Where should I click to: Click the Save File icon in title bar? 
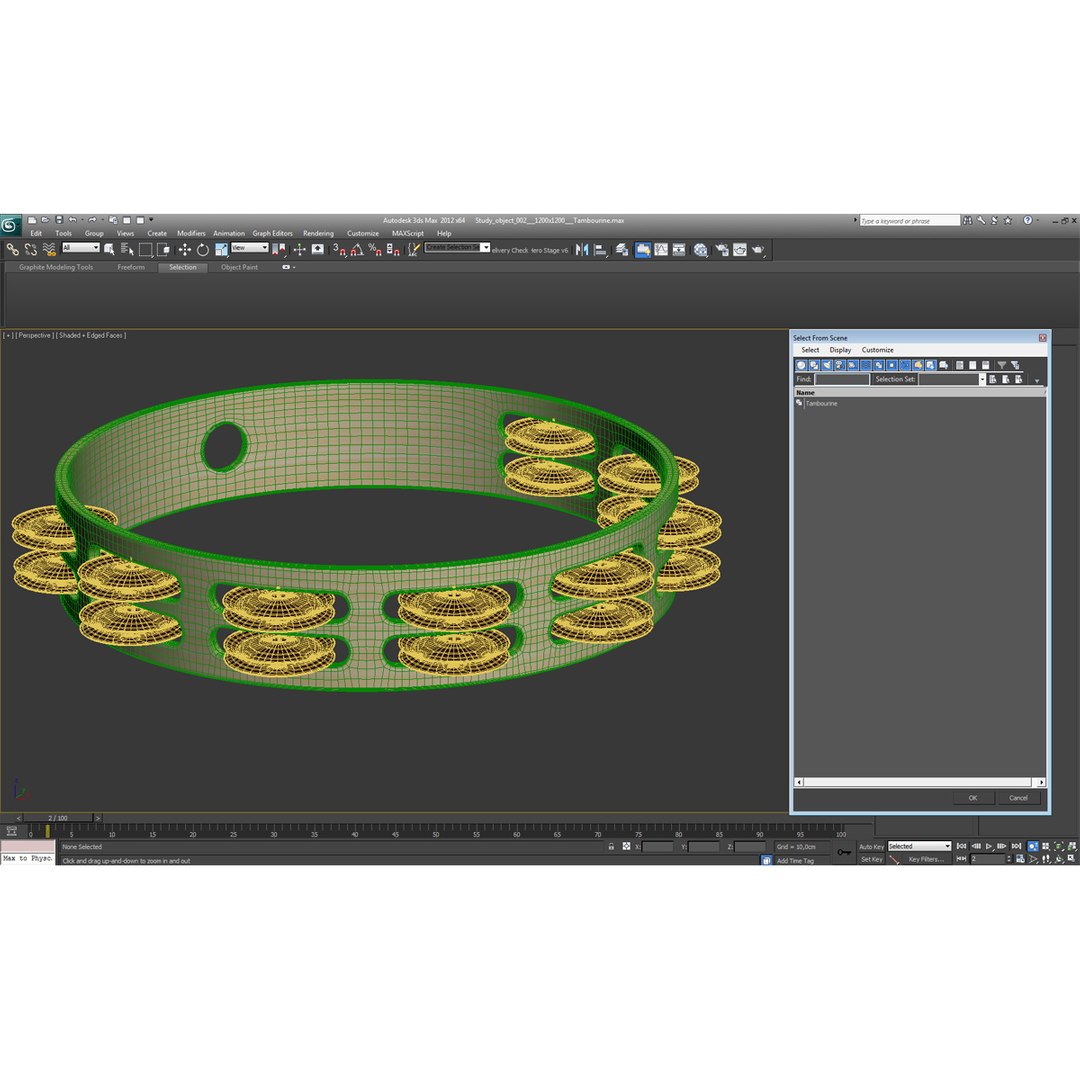59,220
